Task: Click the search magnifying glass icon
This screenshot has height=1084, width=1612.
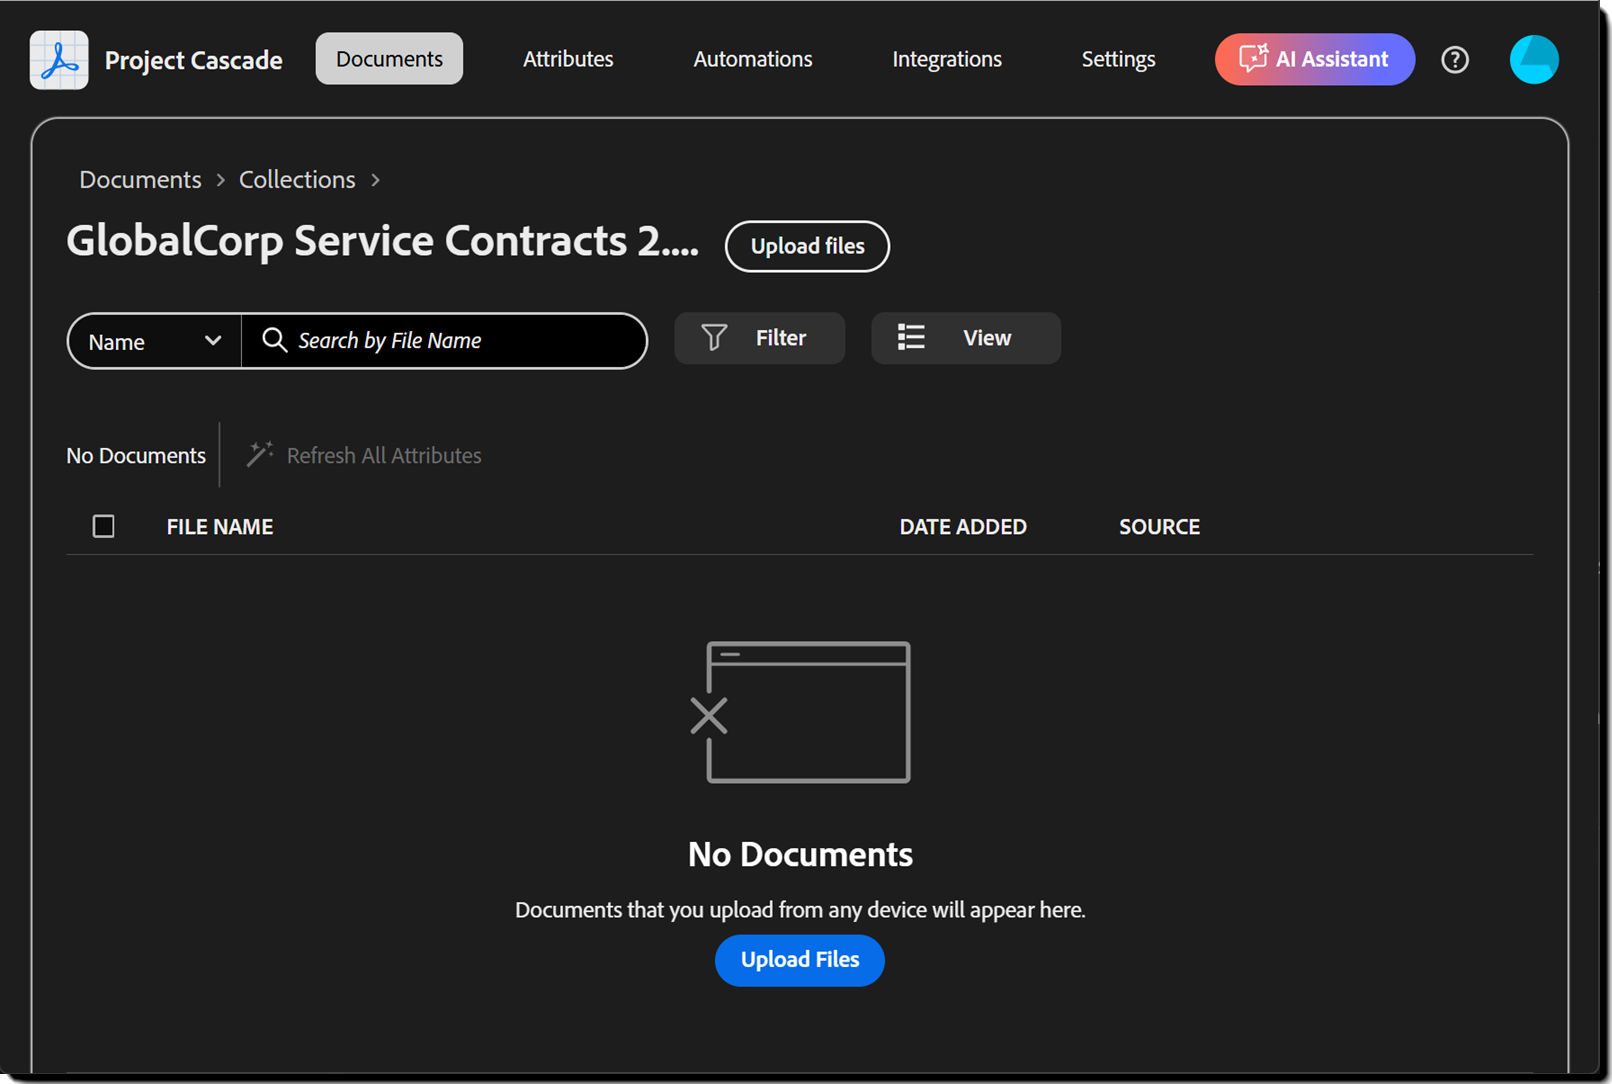Action: coord(274,341)
